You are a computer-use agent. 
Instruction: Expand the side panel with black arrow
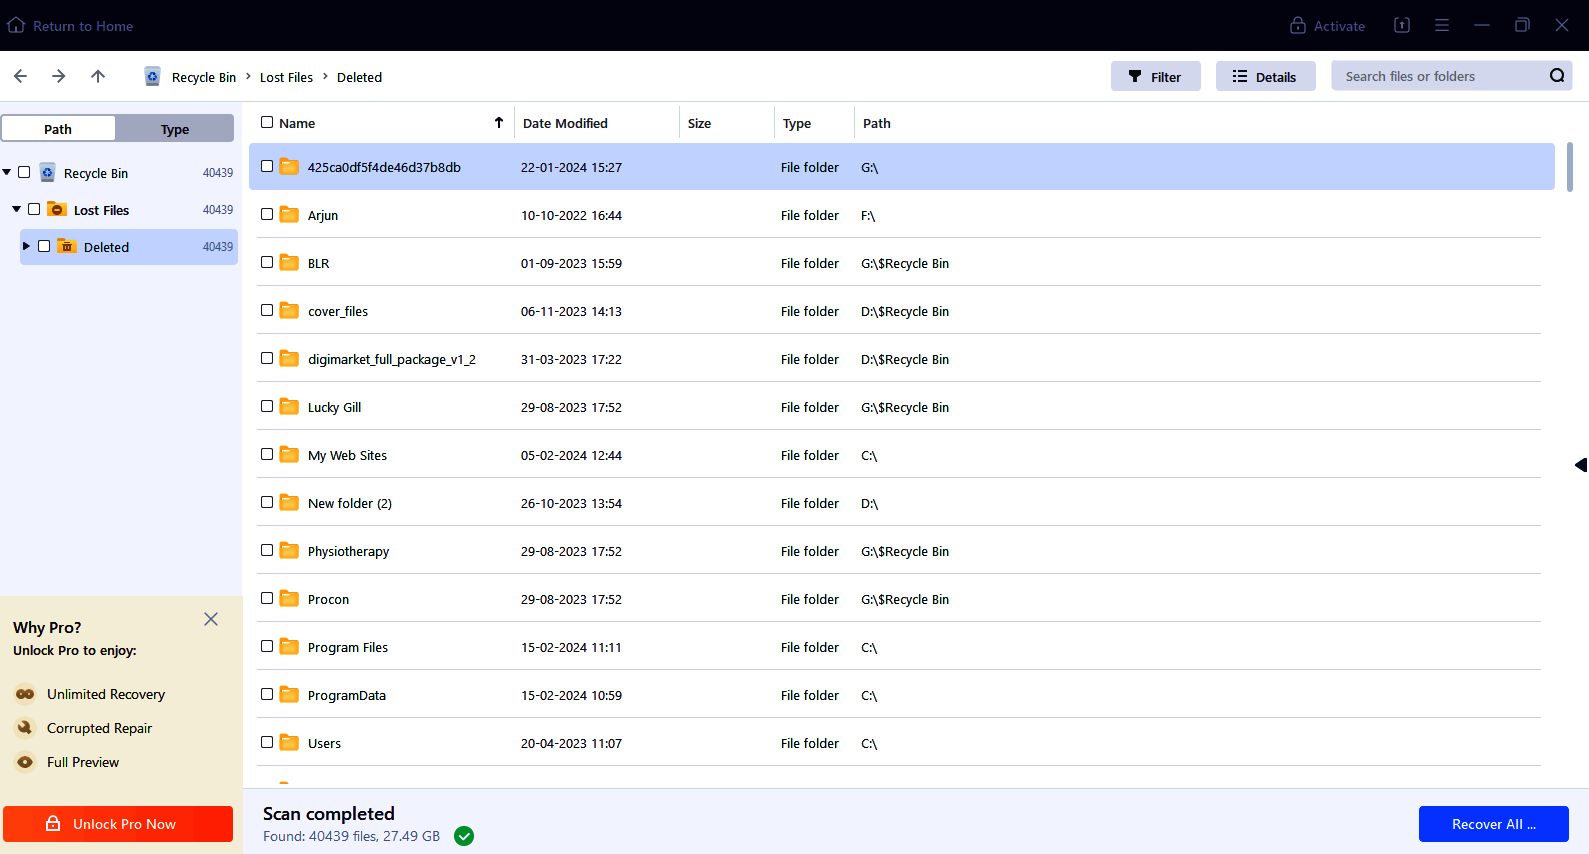click(x=1580, y=465)
